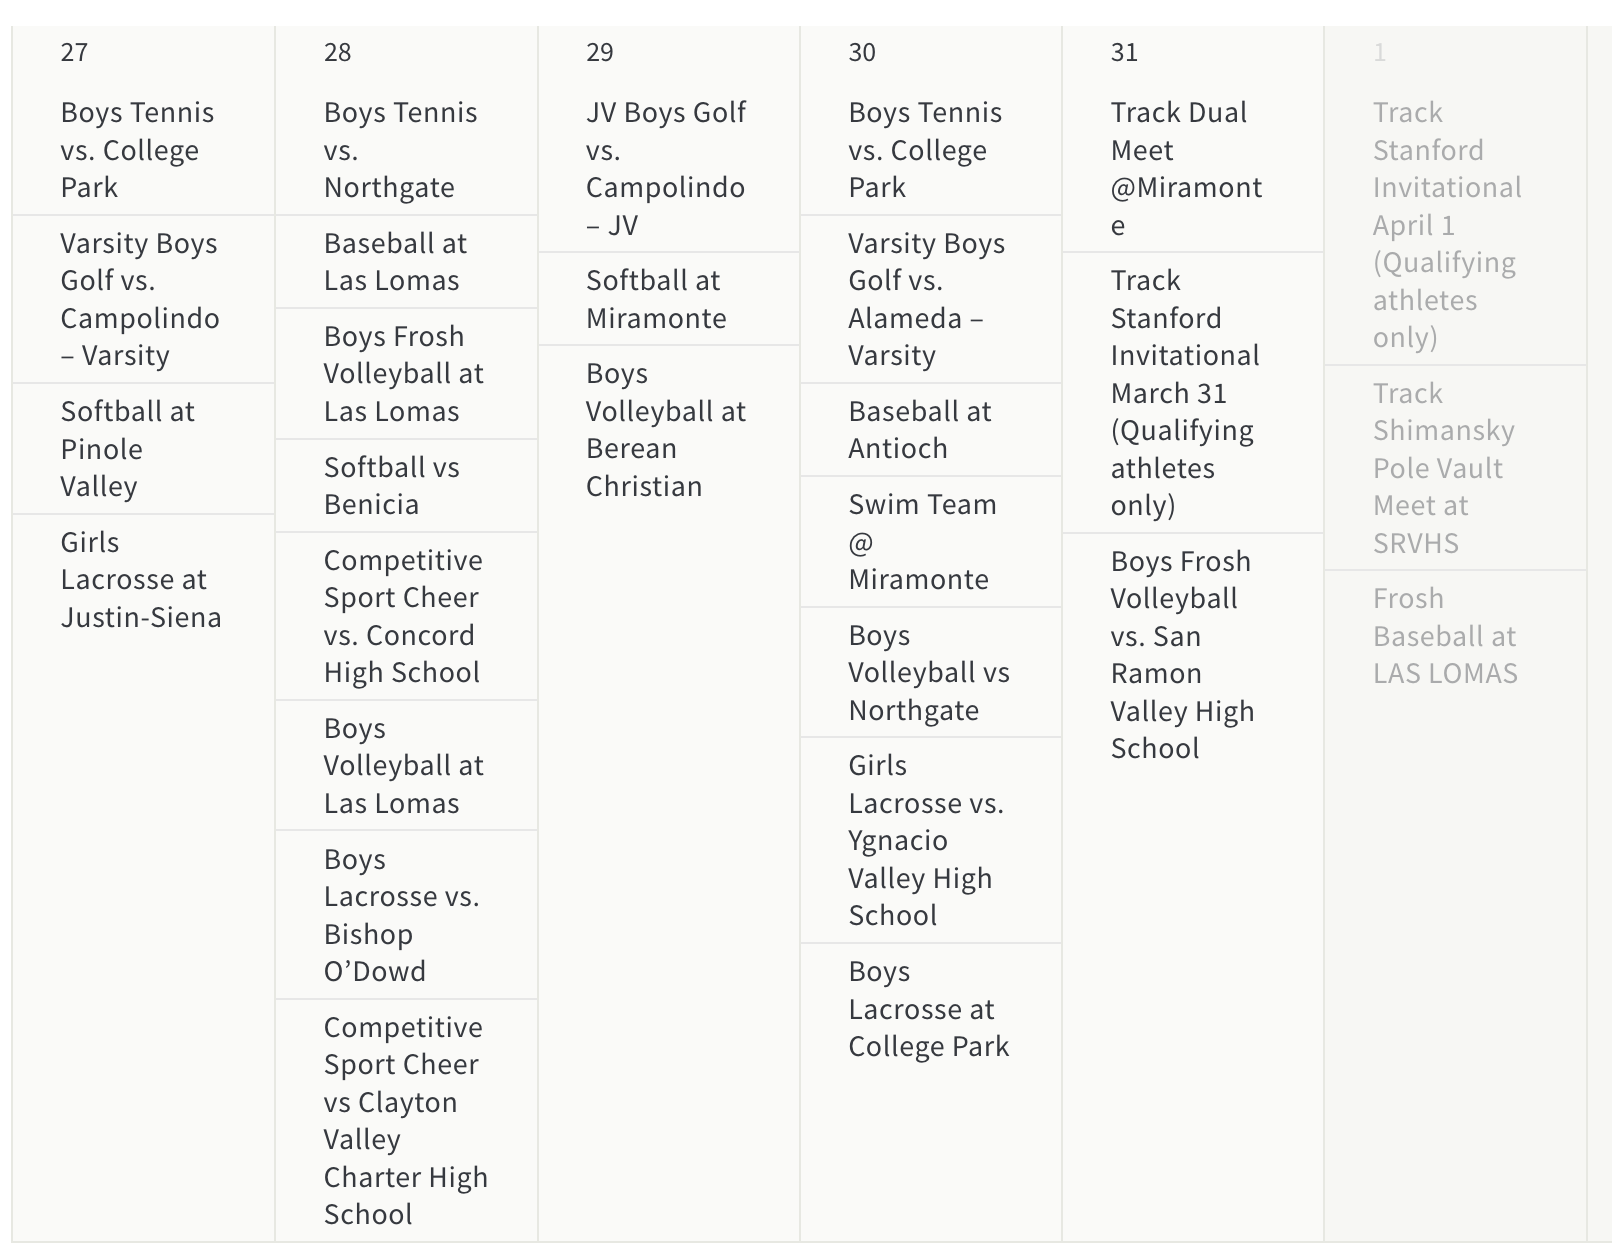View Boys Lacrosse at College Park

click(928, 1009)
